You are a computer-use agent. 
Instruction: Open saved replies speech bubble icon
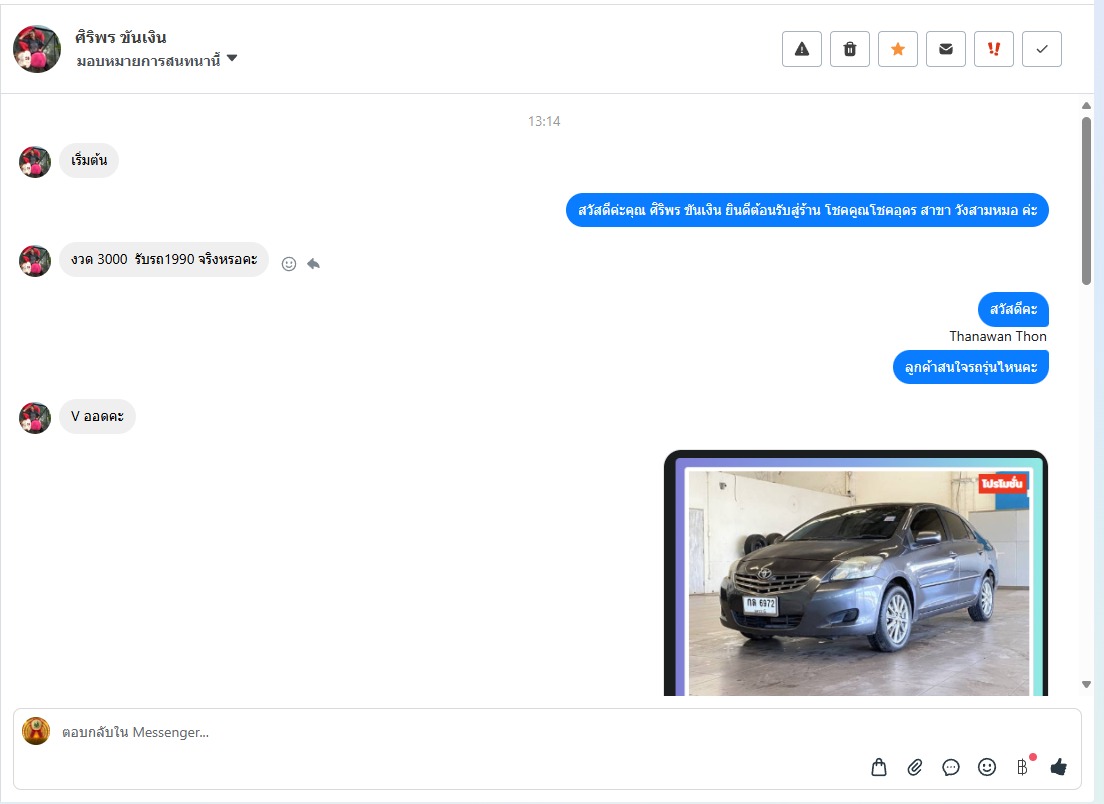(951, 767)
